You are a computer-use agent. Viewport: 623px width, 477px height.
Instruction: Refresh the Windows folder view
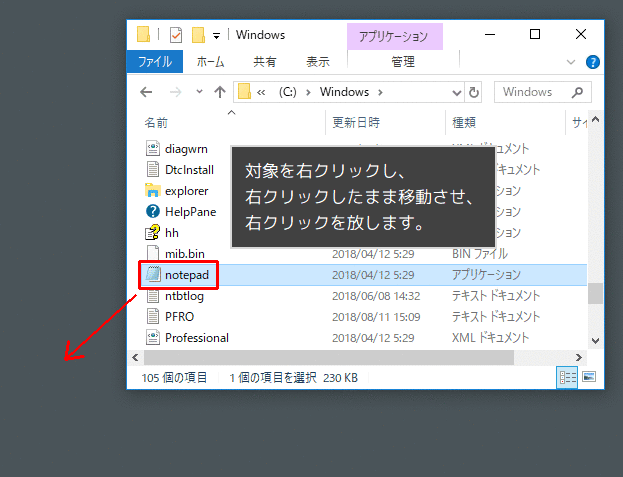(x=474, y=92)
